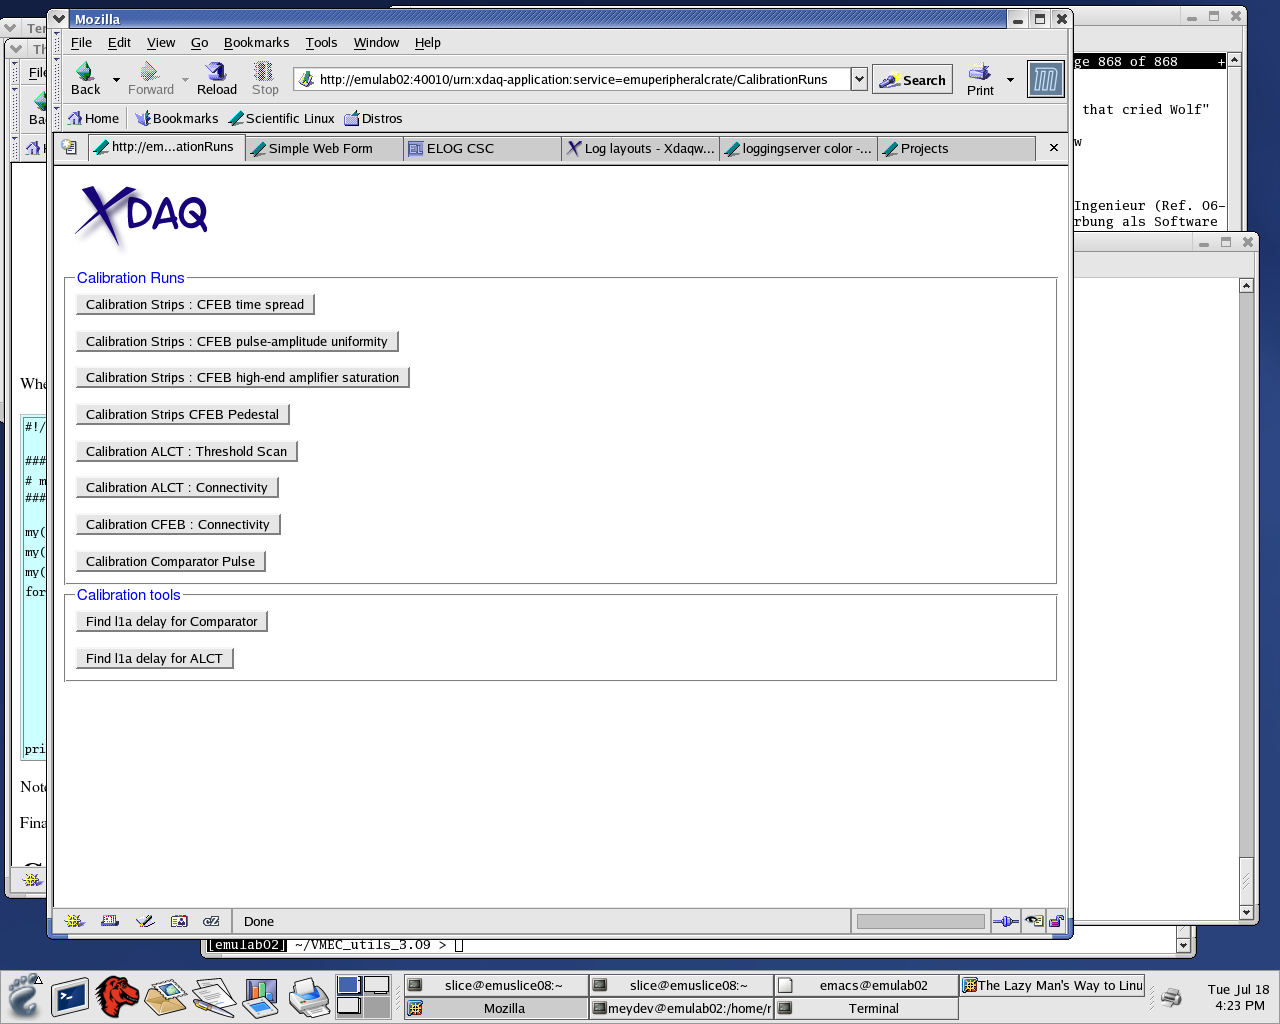Open the Help menu
1280x1024 pixels.
427,42
